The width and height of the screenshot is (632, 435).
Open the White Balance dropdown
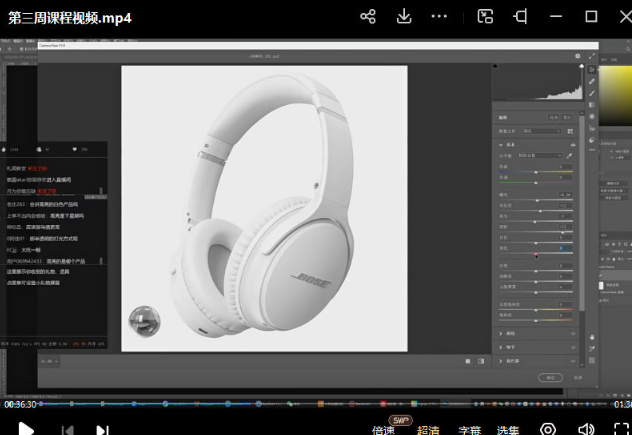pyautogui.click(x=540, y=156)
